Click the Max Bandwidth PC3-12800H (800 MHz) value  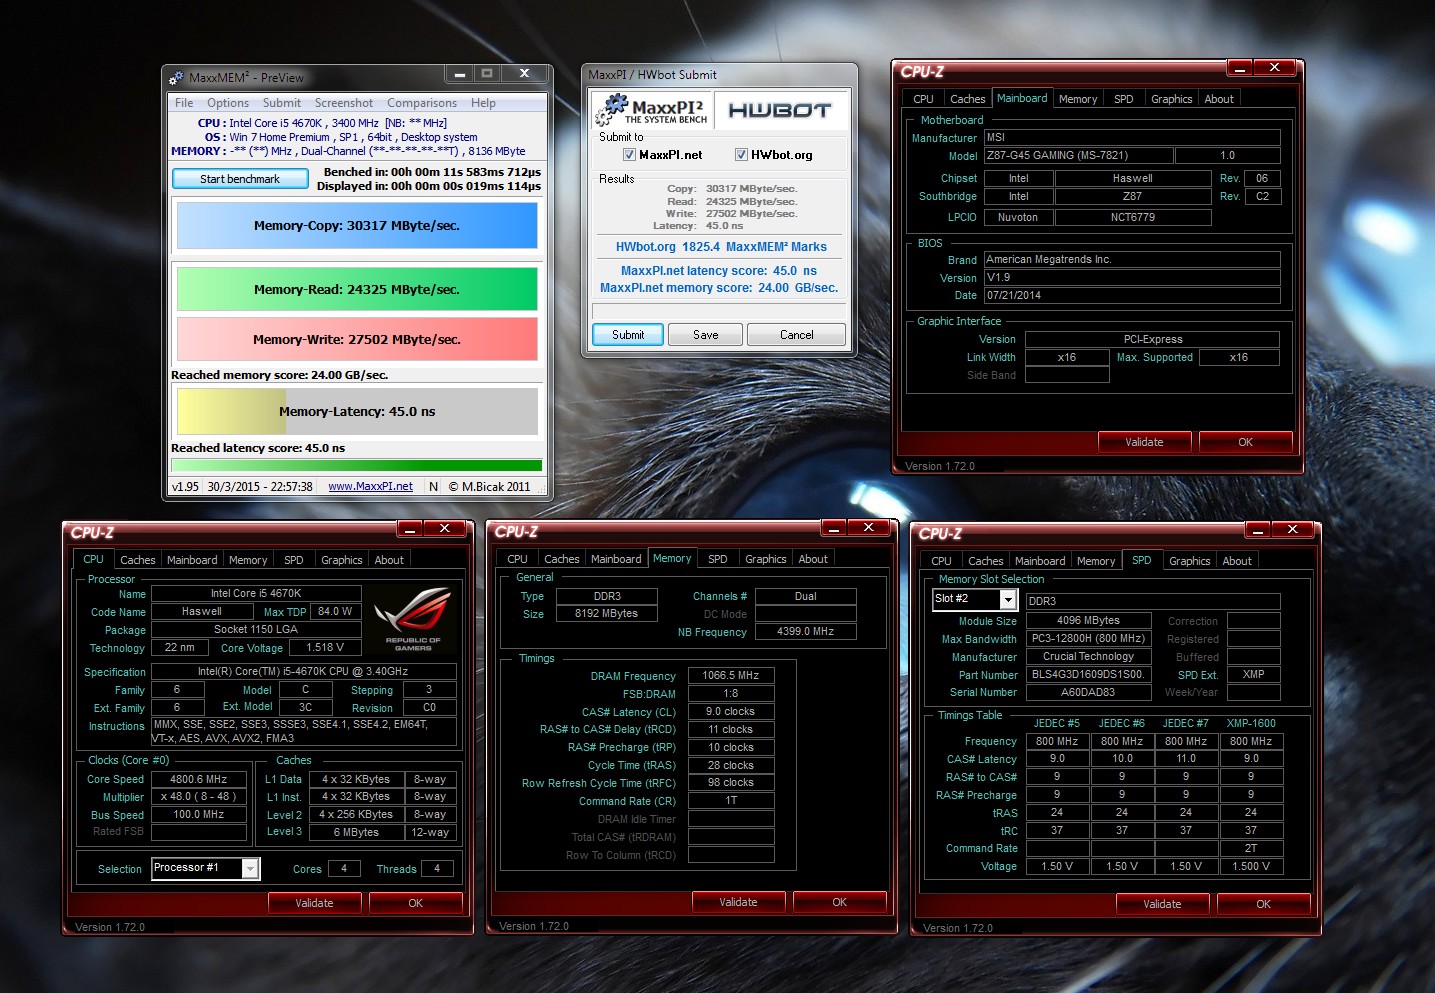1088,639
